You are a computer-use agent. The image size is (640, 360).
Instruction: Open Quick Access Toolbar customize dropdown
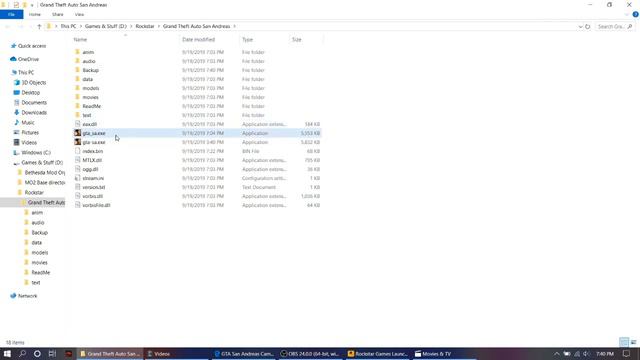coord(32,5)
